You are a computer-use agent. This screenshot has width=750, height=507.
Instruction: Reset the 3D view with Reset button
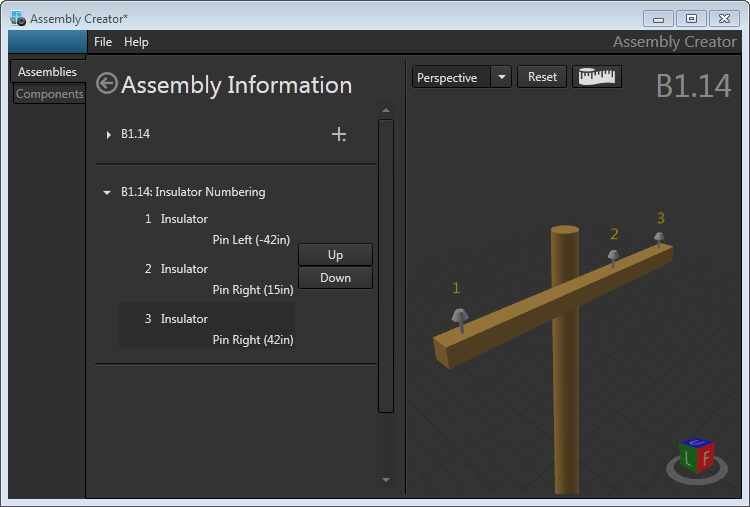542,77
